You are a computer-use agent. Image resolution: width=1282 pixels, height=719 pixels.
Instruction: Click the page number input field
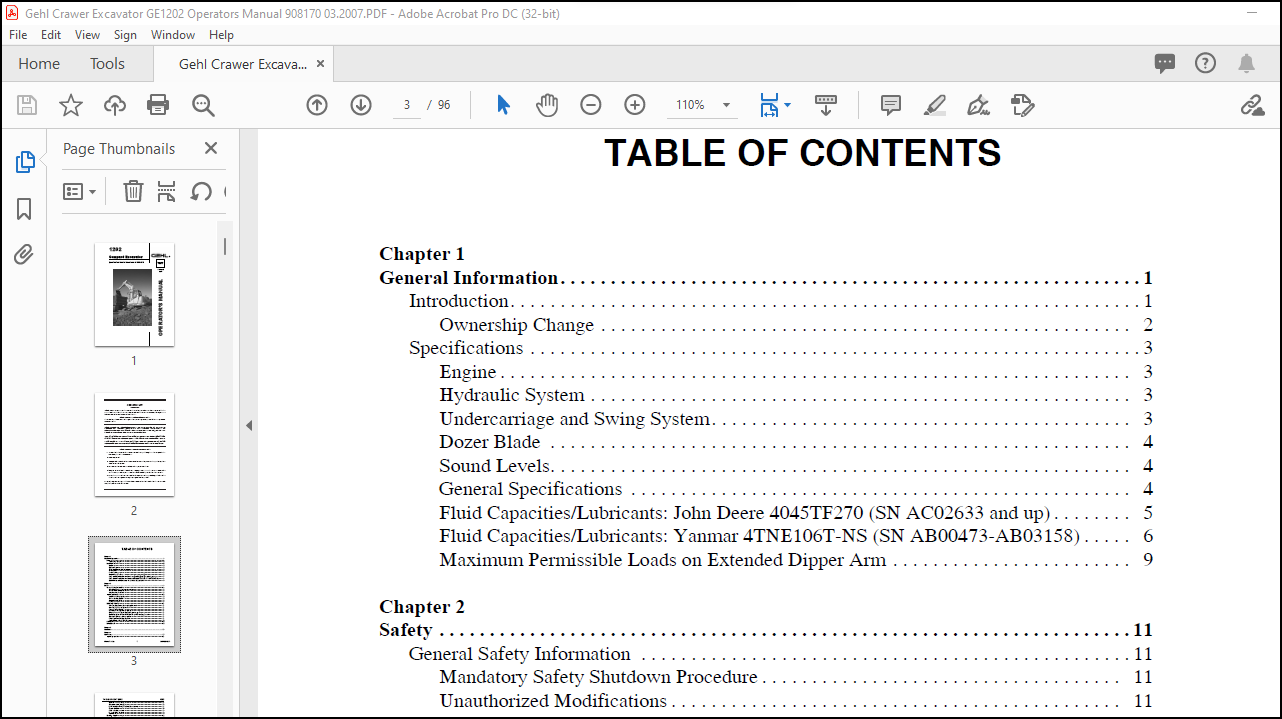(x=407, y=105)
